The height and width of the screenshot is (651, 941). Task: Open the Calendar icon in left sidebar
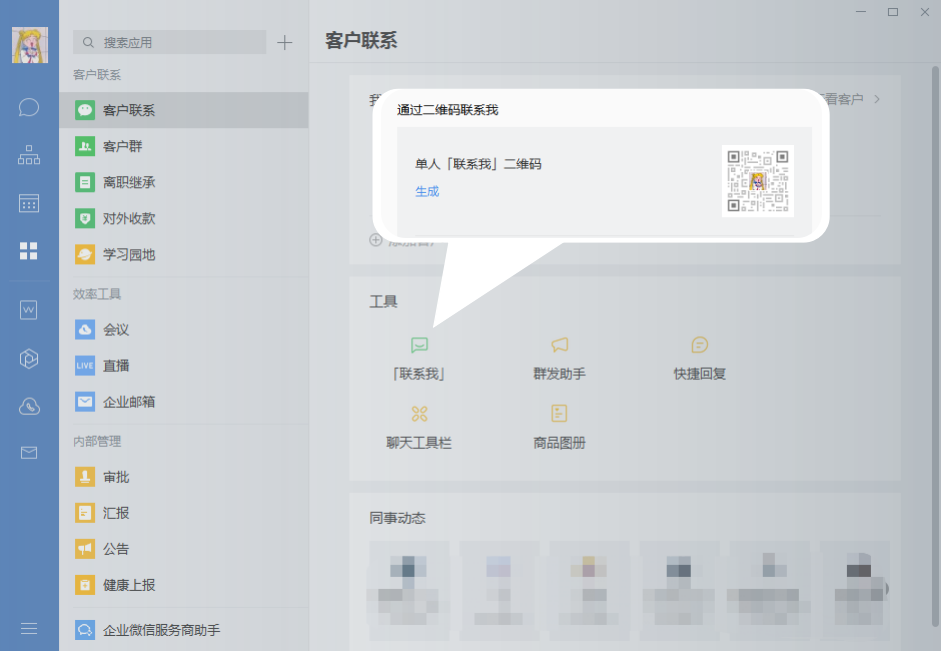(29, 203)
